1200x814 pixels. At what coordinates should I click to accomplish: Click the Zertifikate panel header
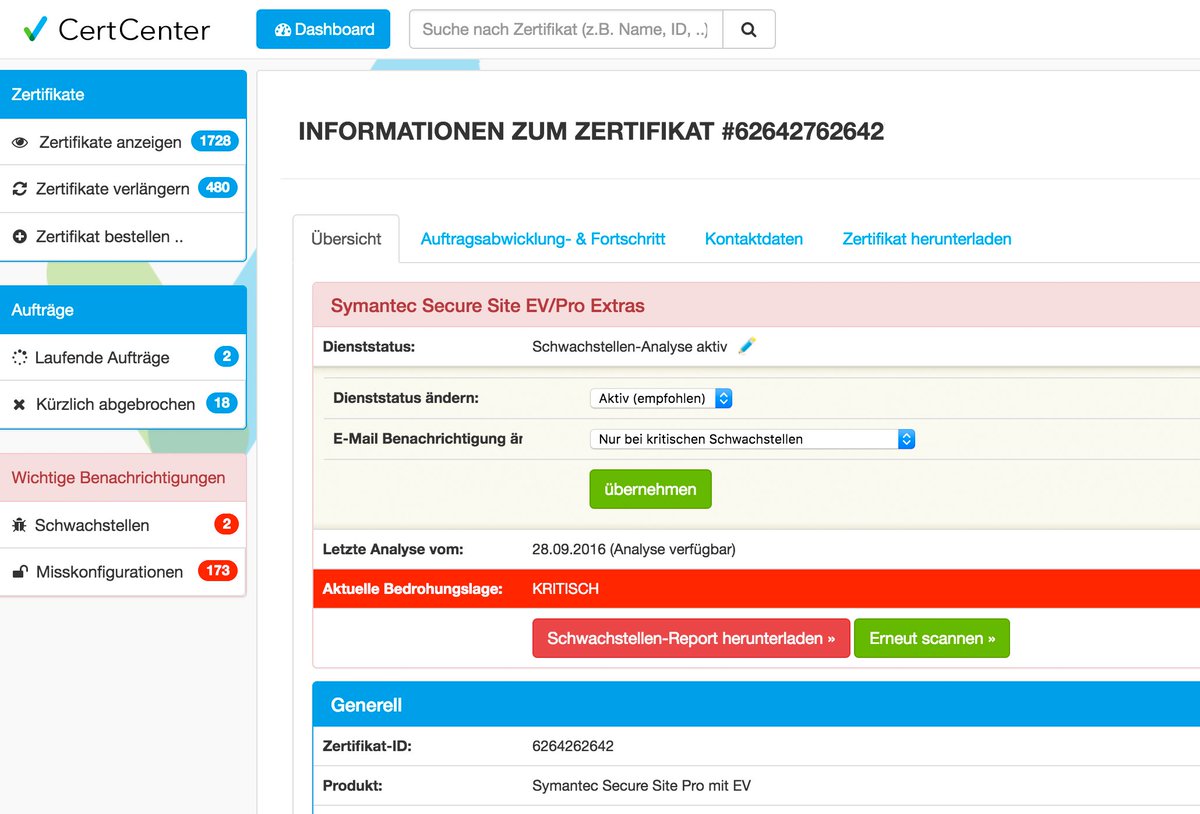(x=123, y=94)
